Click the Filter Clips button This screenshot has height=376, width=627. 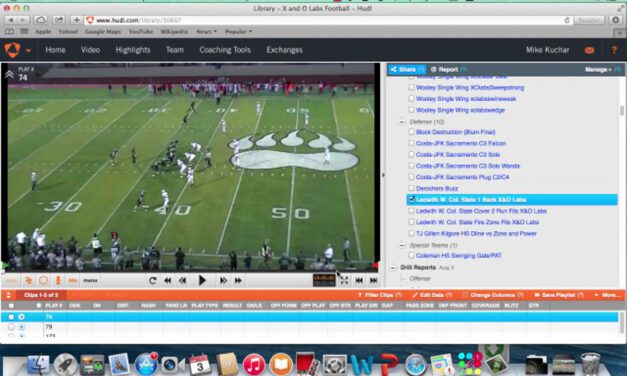[x=379, y=295]
